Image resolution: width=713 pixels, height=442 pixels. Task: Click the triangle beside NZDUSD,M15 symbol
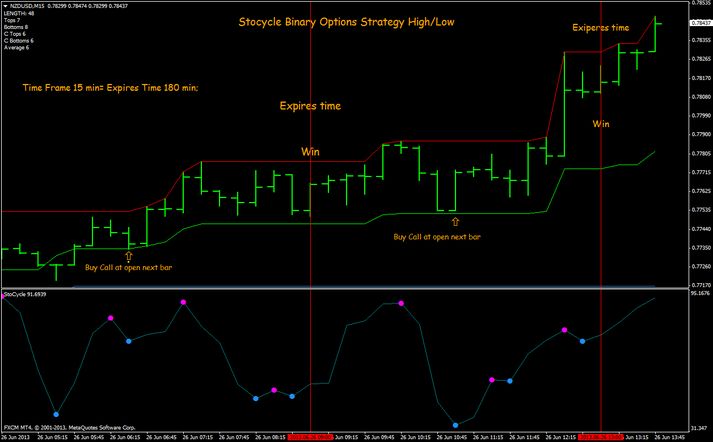[5, 6]
